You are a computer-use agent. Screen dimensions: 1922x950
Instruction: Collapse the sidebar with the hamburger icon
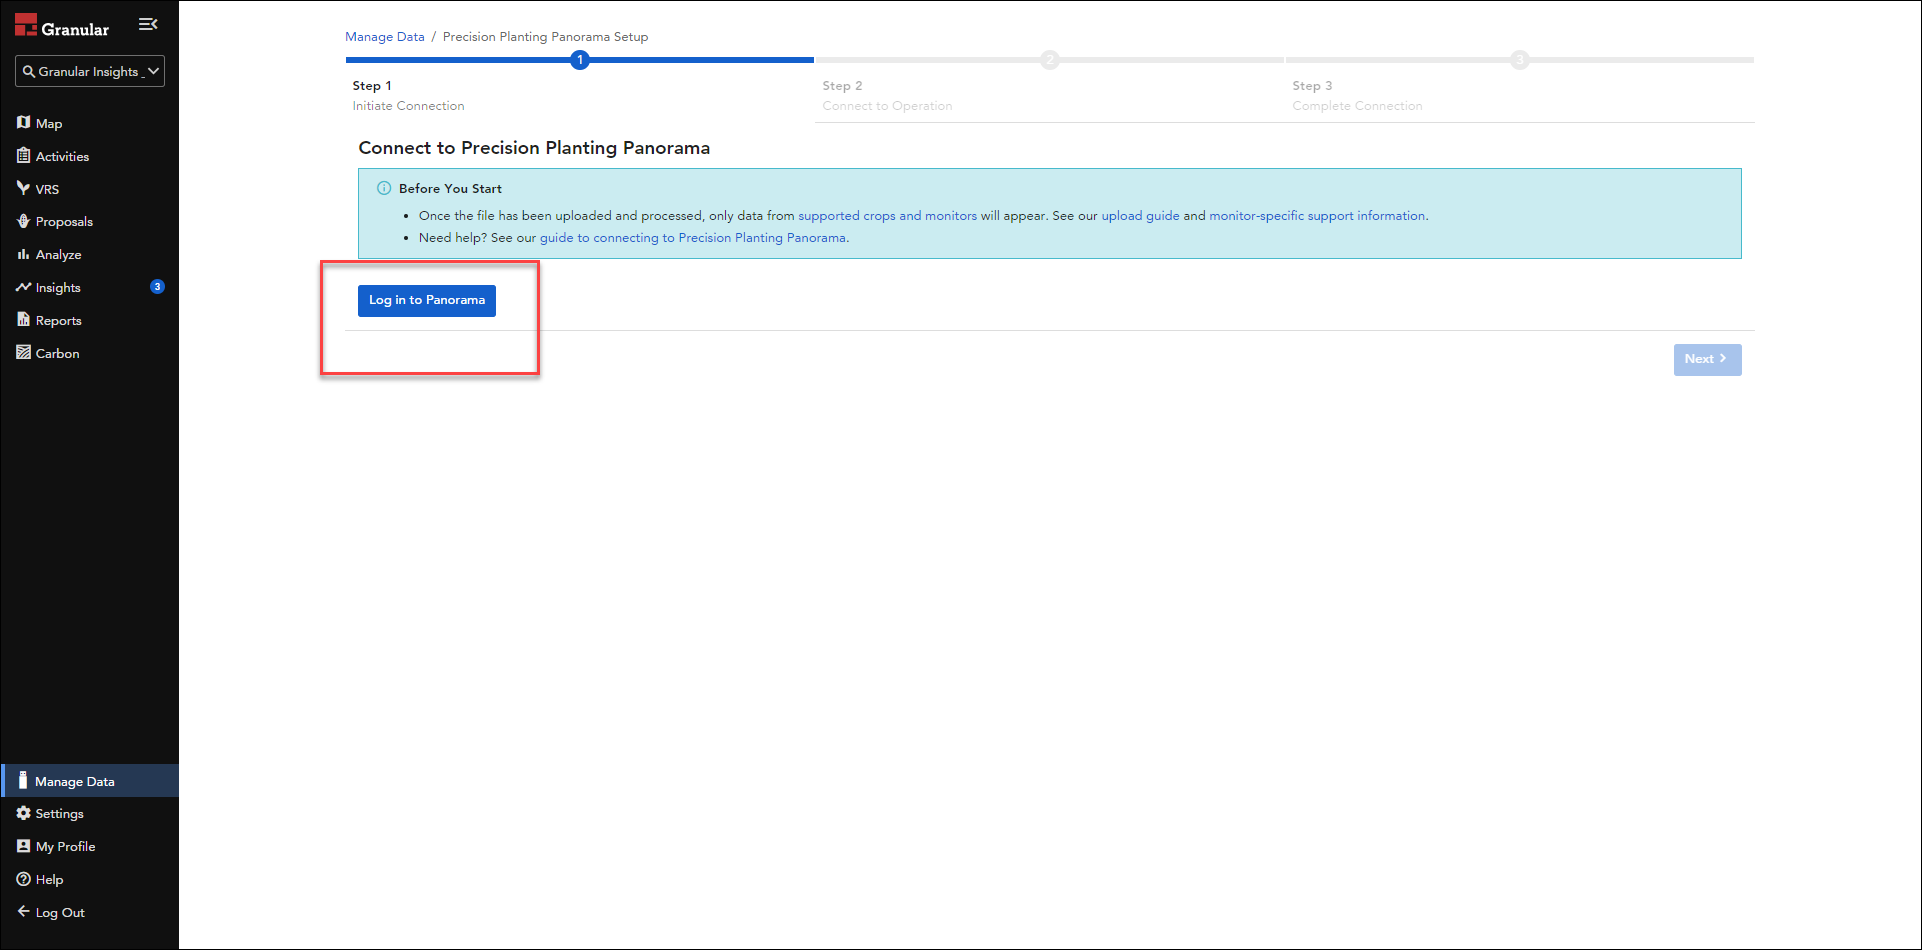(x=148, y=24)
